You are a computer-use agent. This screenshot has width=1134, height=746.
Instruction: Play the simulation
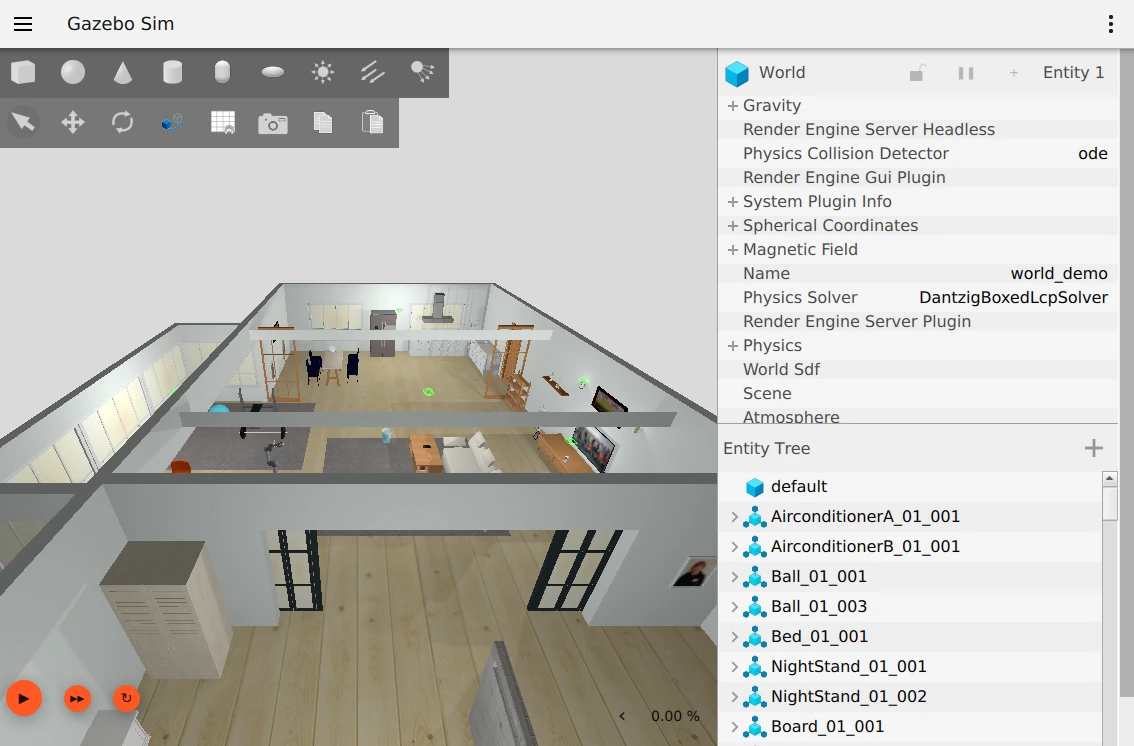coord(24,698)
